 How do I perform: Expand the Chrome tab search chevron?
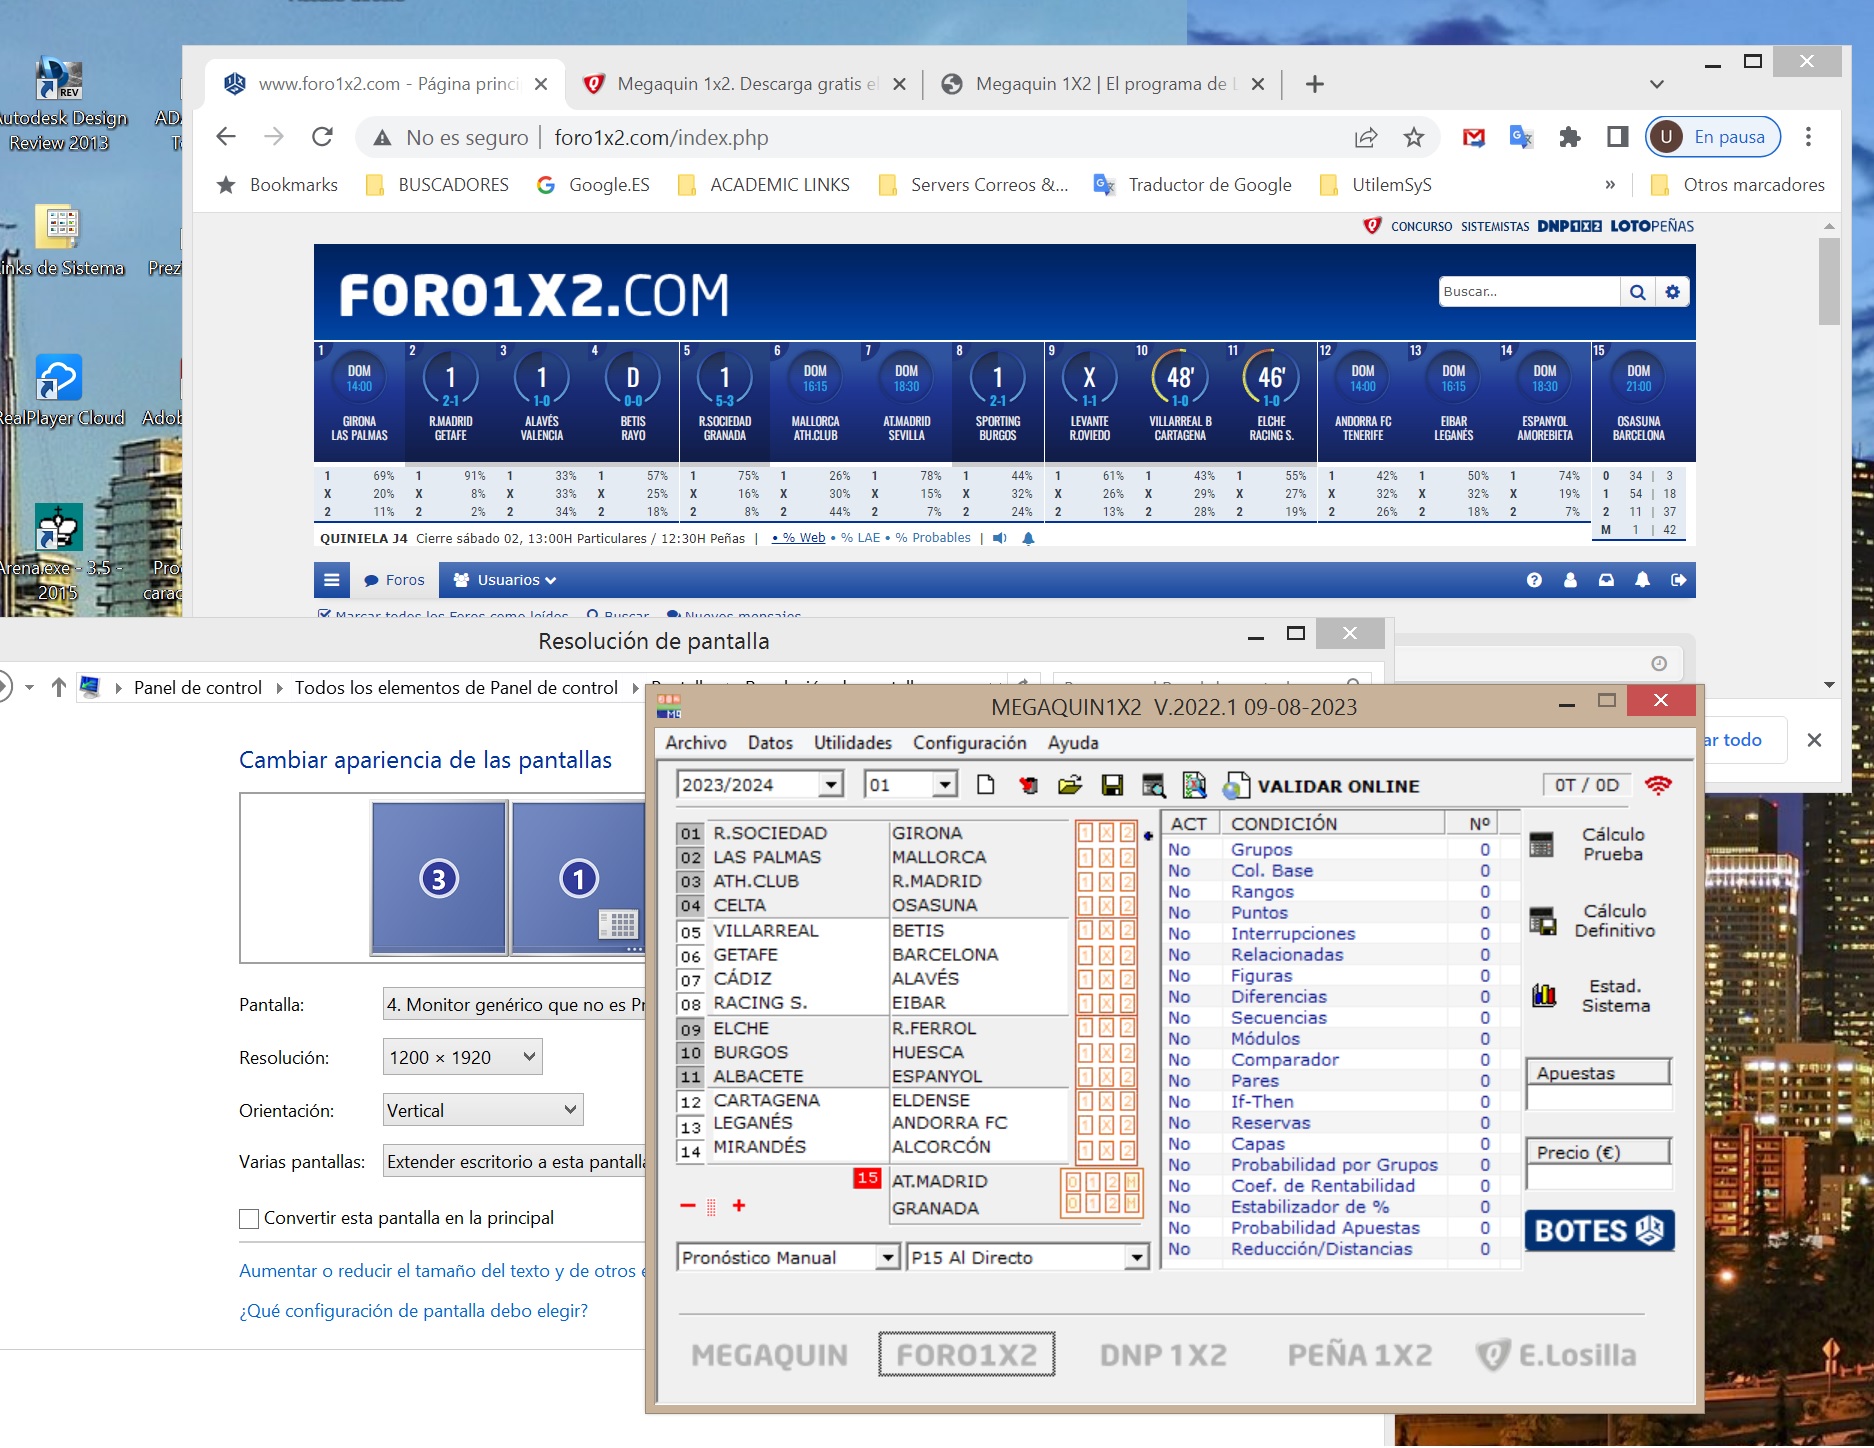click(1657, 84)
